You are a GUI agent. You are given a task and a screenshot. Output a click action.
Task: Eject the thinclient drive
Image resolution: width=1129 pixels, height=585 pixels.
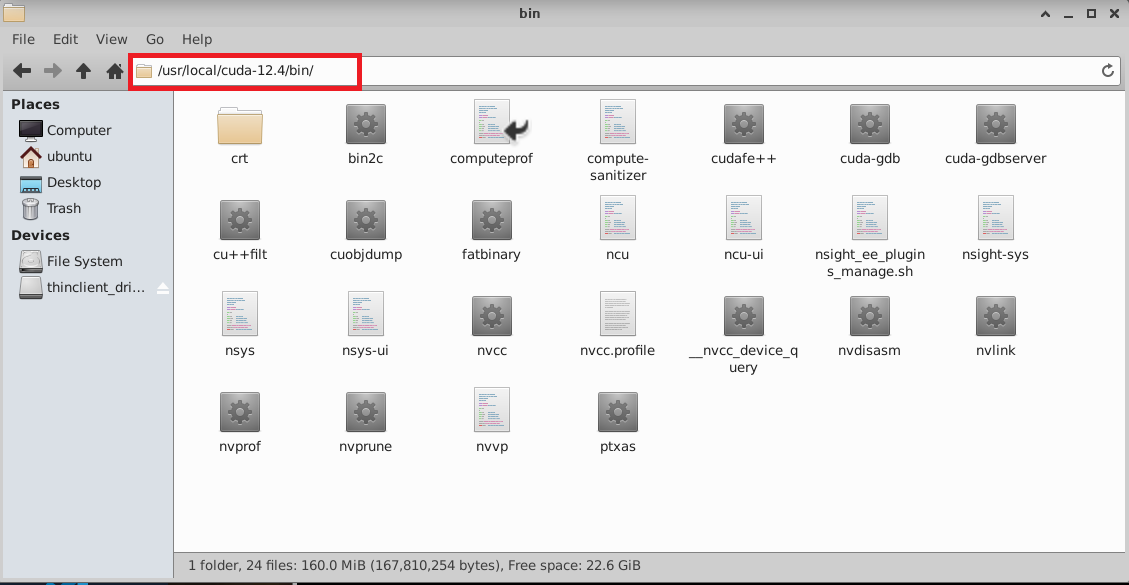point(163,288)
